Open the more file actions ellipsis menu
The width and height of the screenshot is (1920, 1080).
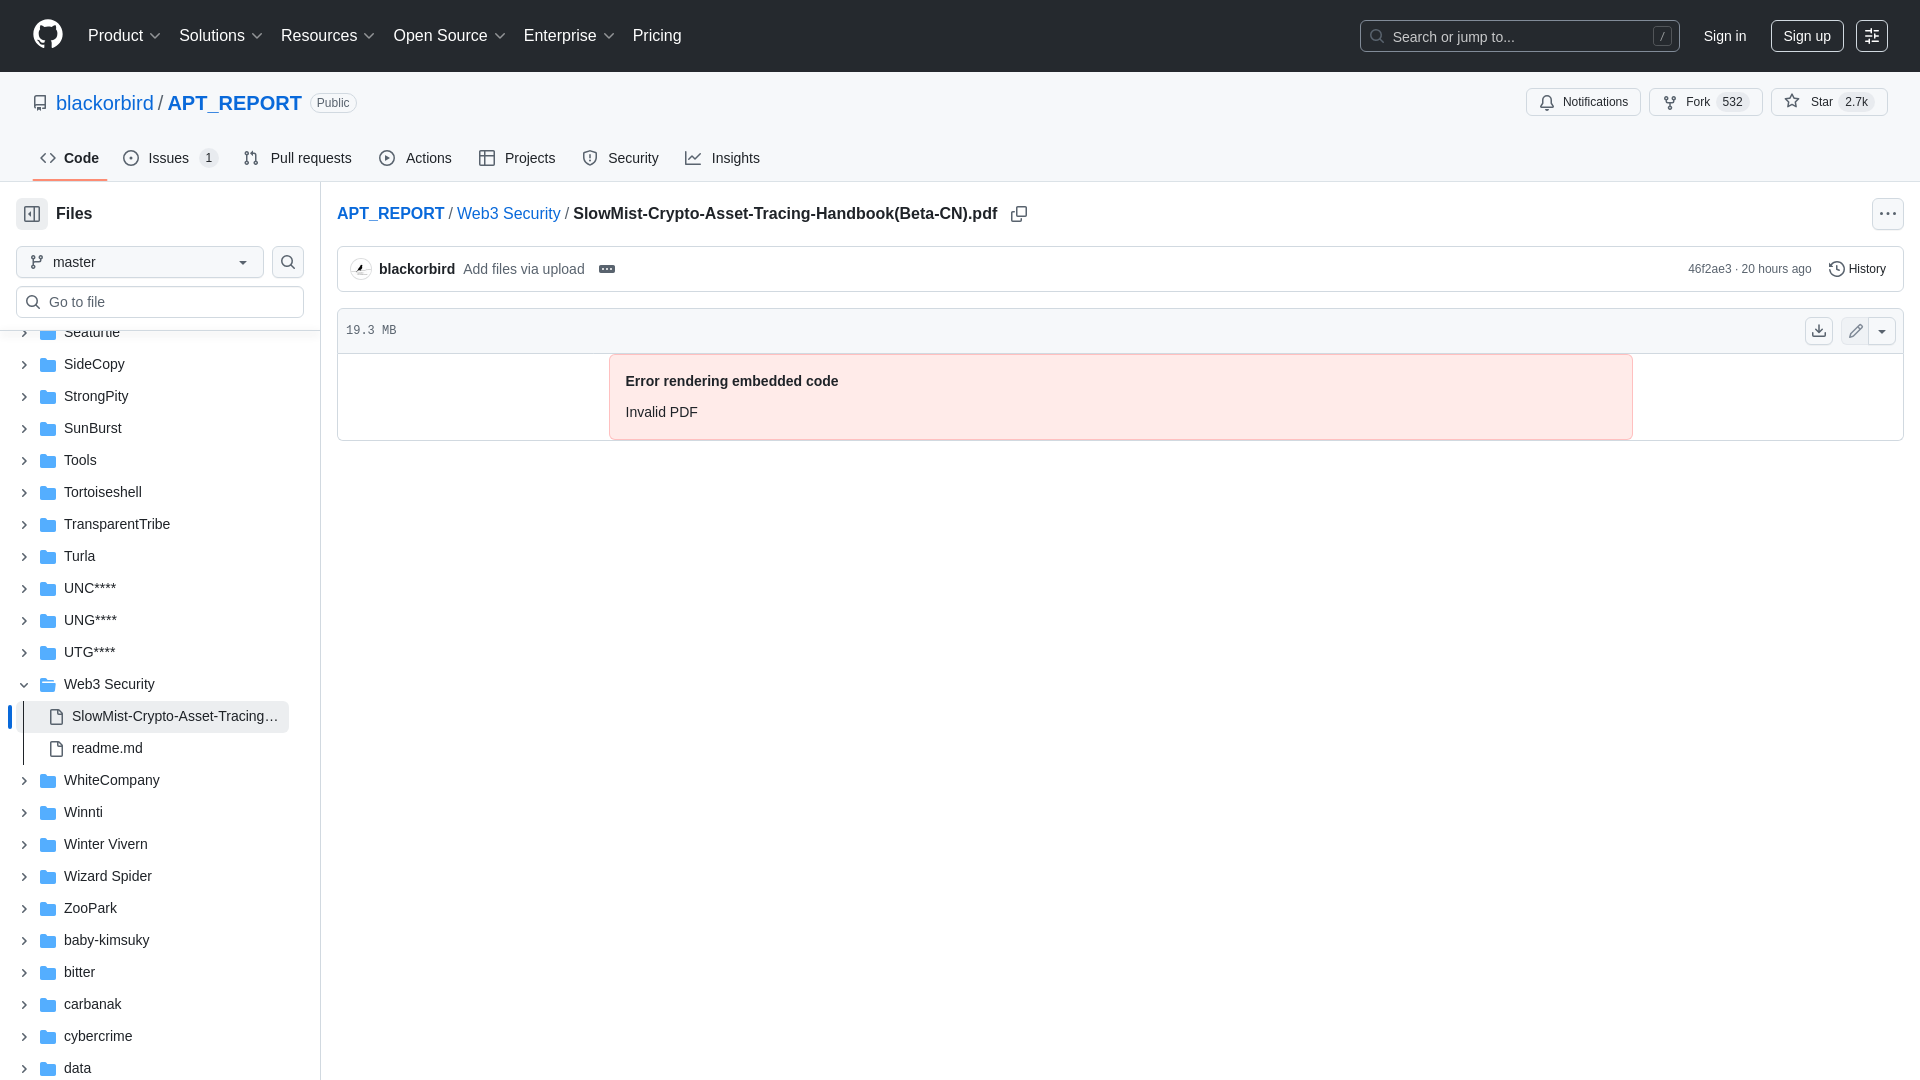click(x=1888, y=214)
